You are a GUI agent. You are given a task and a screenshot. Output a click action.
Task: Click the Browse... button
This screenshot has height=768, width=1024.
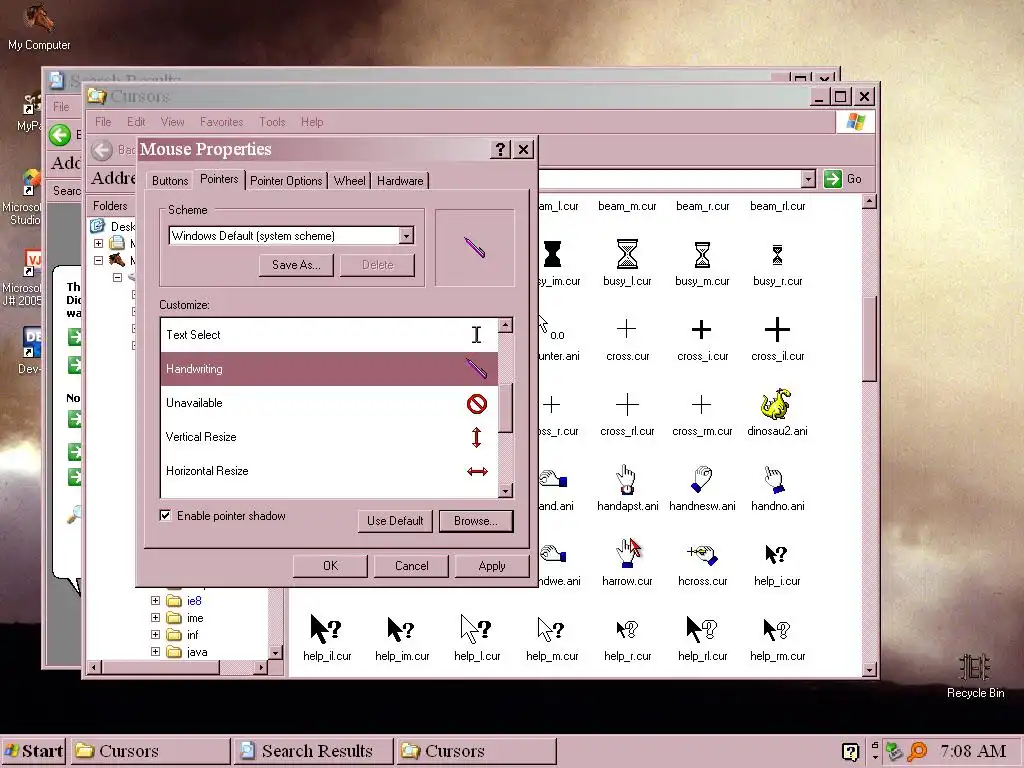pyautogui.click(x=475, y=521)
